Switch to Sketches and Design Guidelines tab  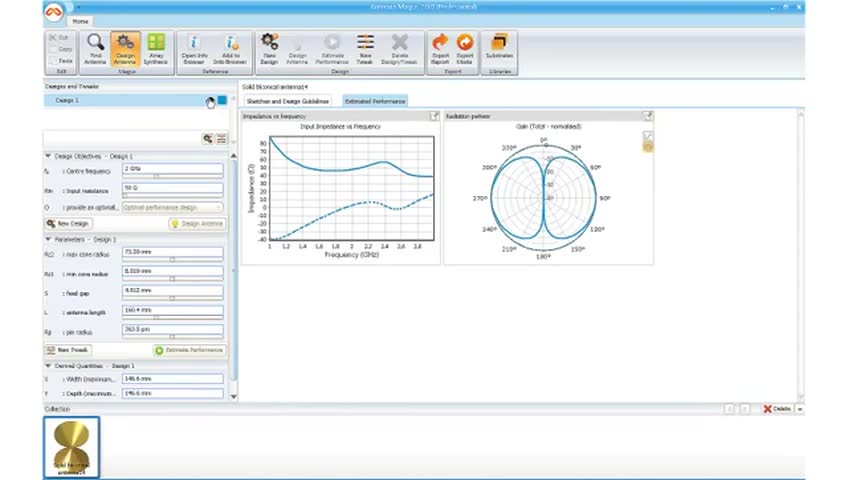tap(288, 101)
